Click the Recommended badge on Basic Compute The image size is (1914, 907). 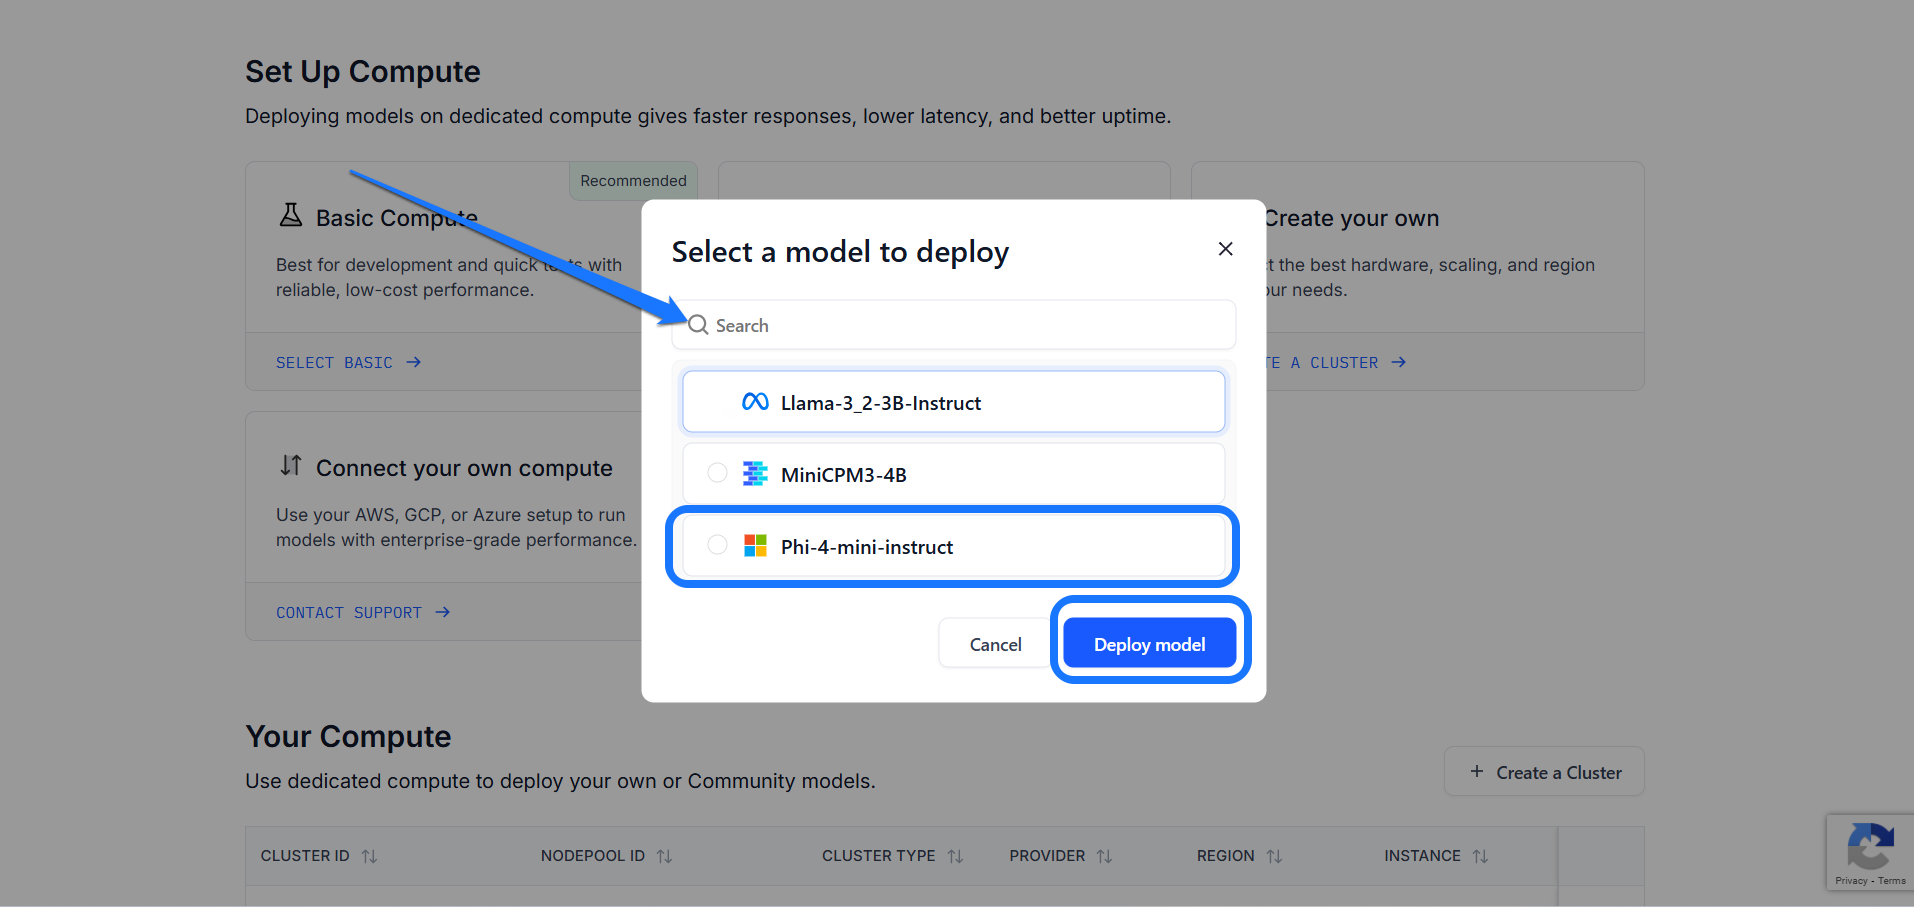(x=633, y=181)
